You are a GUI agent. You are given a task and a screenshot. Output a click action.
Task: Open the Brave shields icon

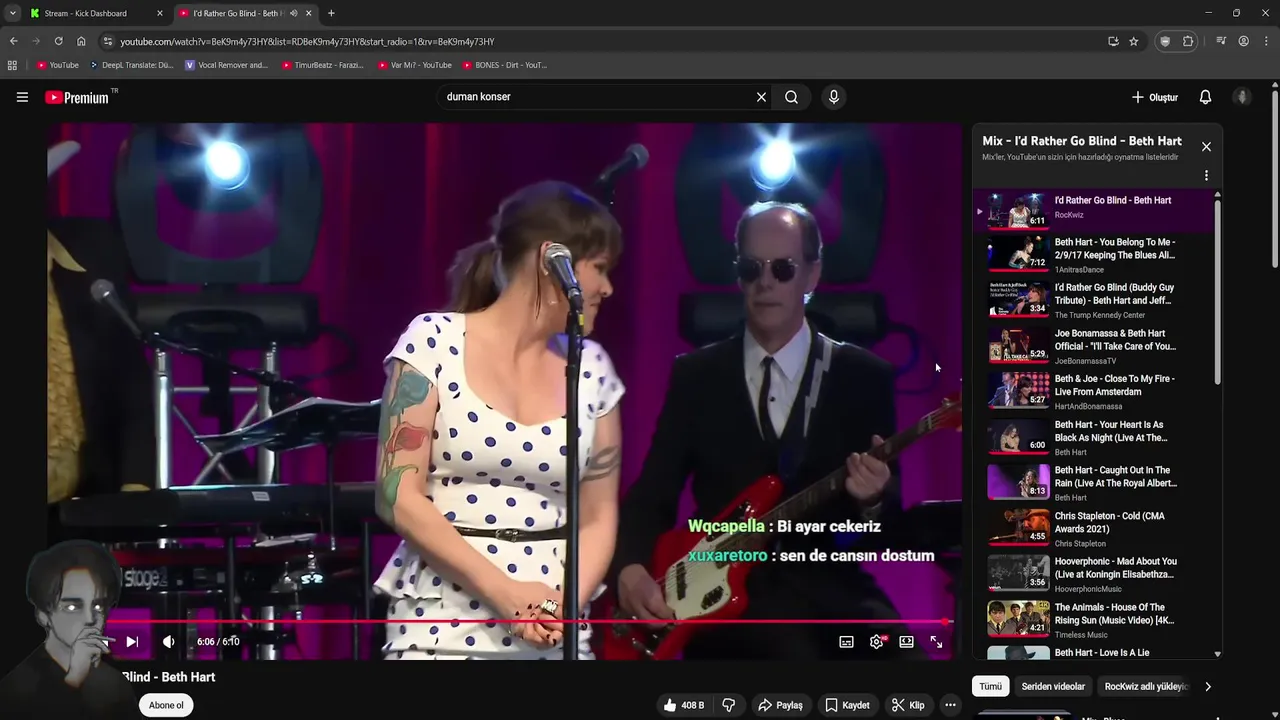tap(1165, 41)
